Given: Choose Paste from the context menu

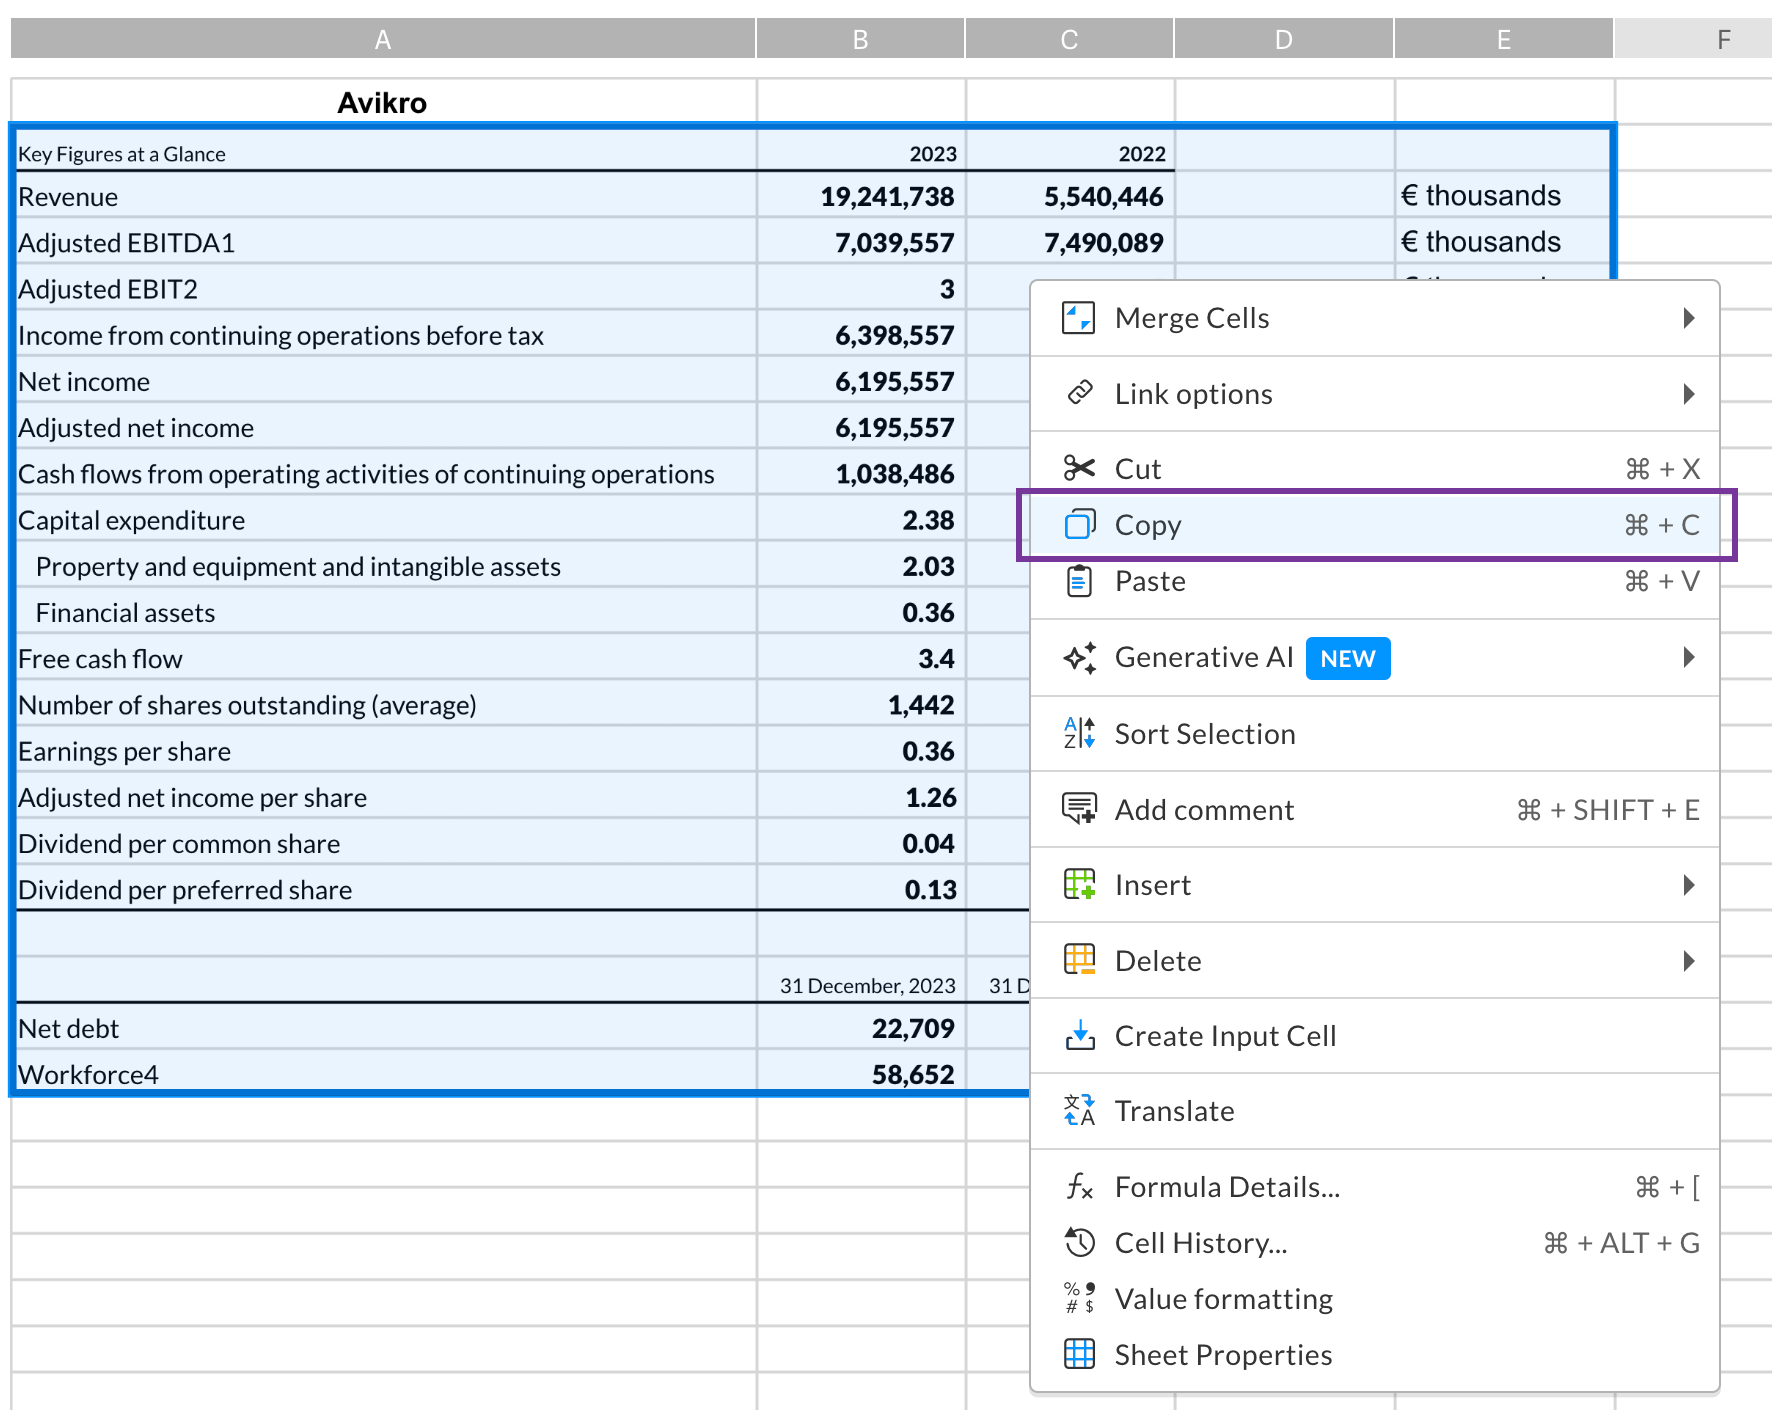Looking at the screenshot, I should [1375, 581].
